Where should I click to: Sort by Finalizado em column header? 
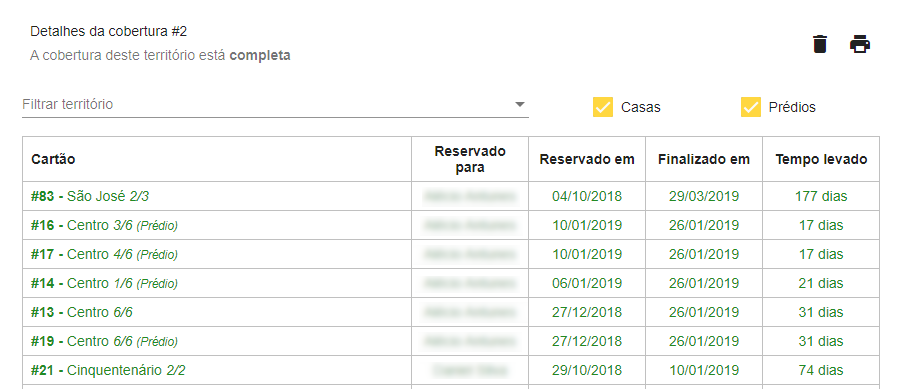(x=704, y=160)
